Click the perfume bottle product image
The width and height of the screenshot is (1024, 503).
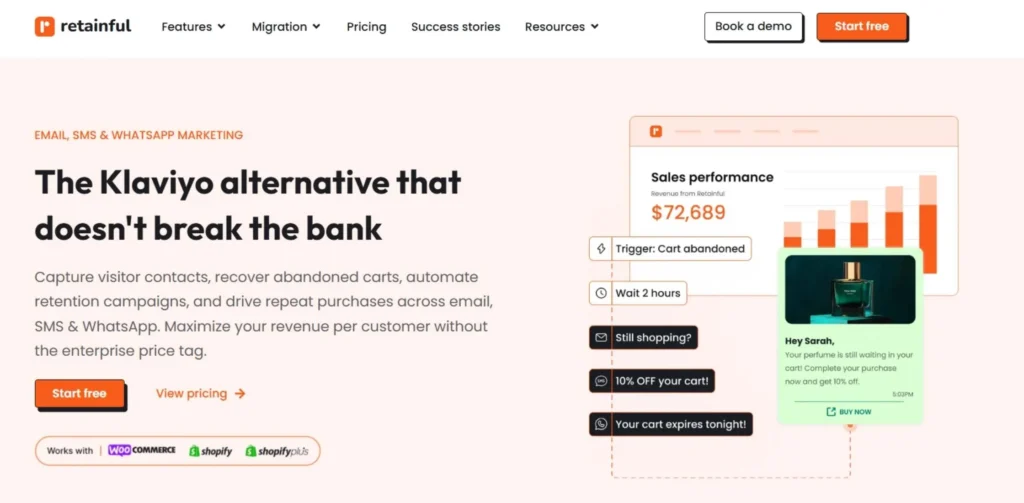tap(850, 290)
